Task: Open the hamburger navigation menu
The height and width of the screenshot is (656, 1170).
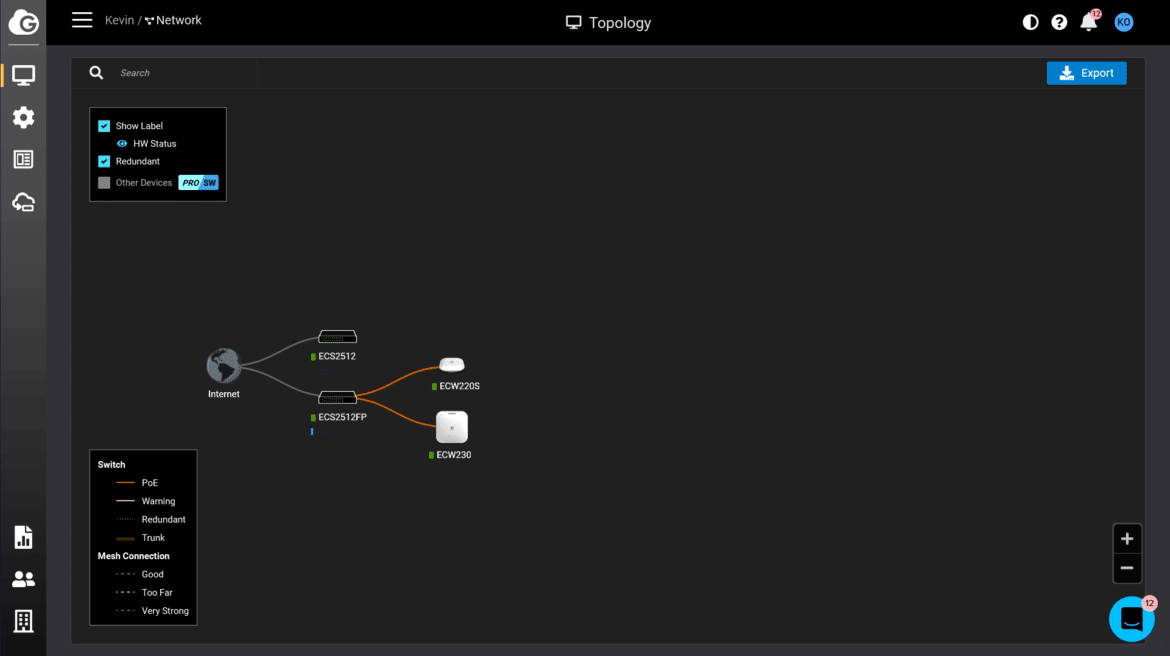Action: coord(82,20)
